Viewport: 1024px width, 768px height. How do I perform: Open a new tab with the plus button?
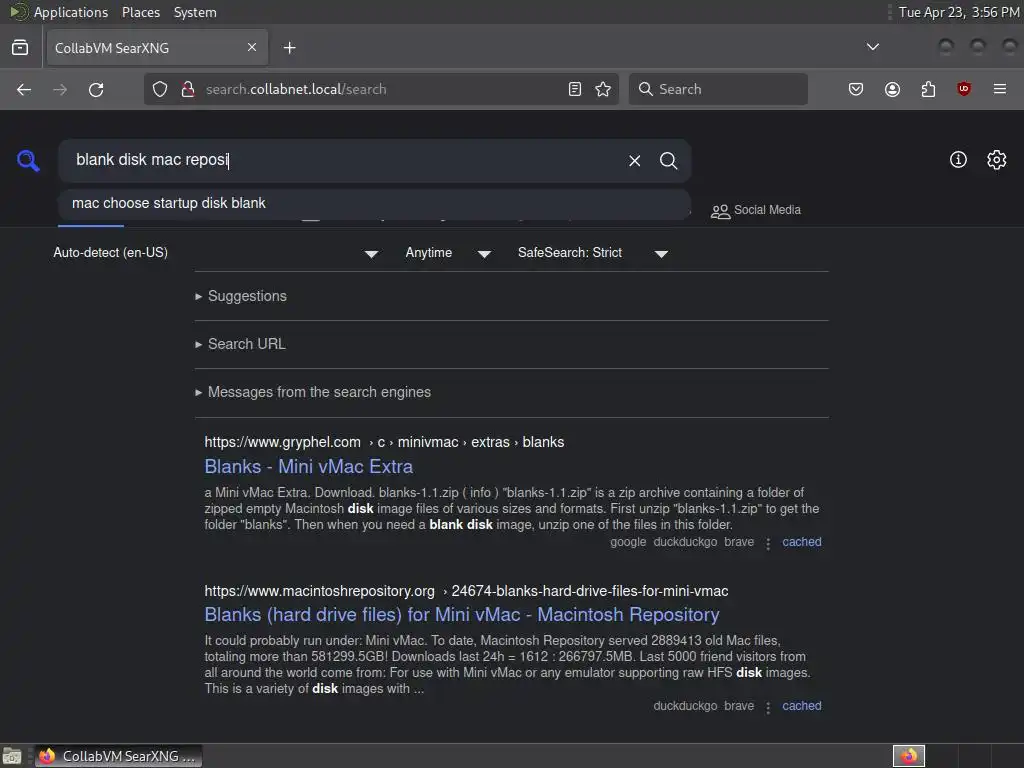click(x=289, y=48)
